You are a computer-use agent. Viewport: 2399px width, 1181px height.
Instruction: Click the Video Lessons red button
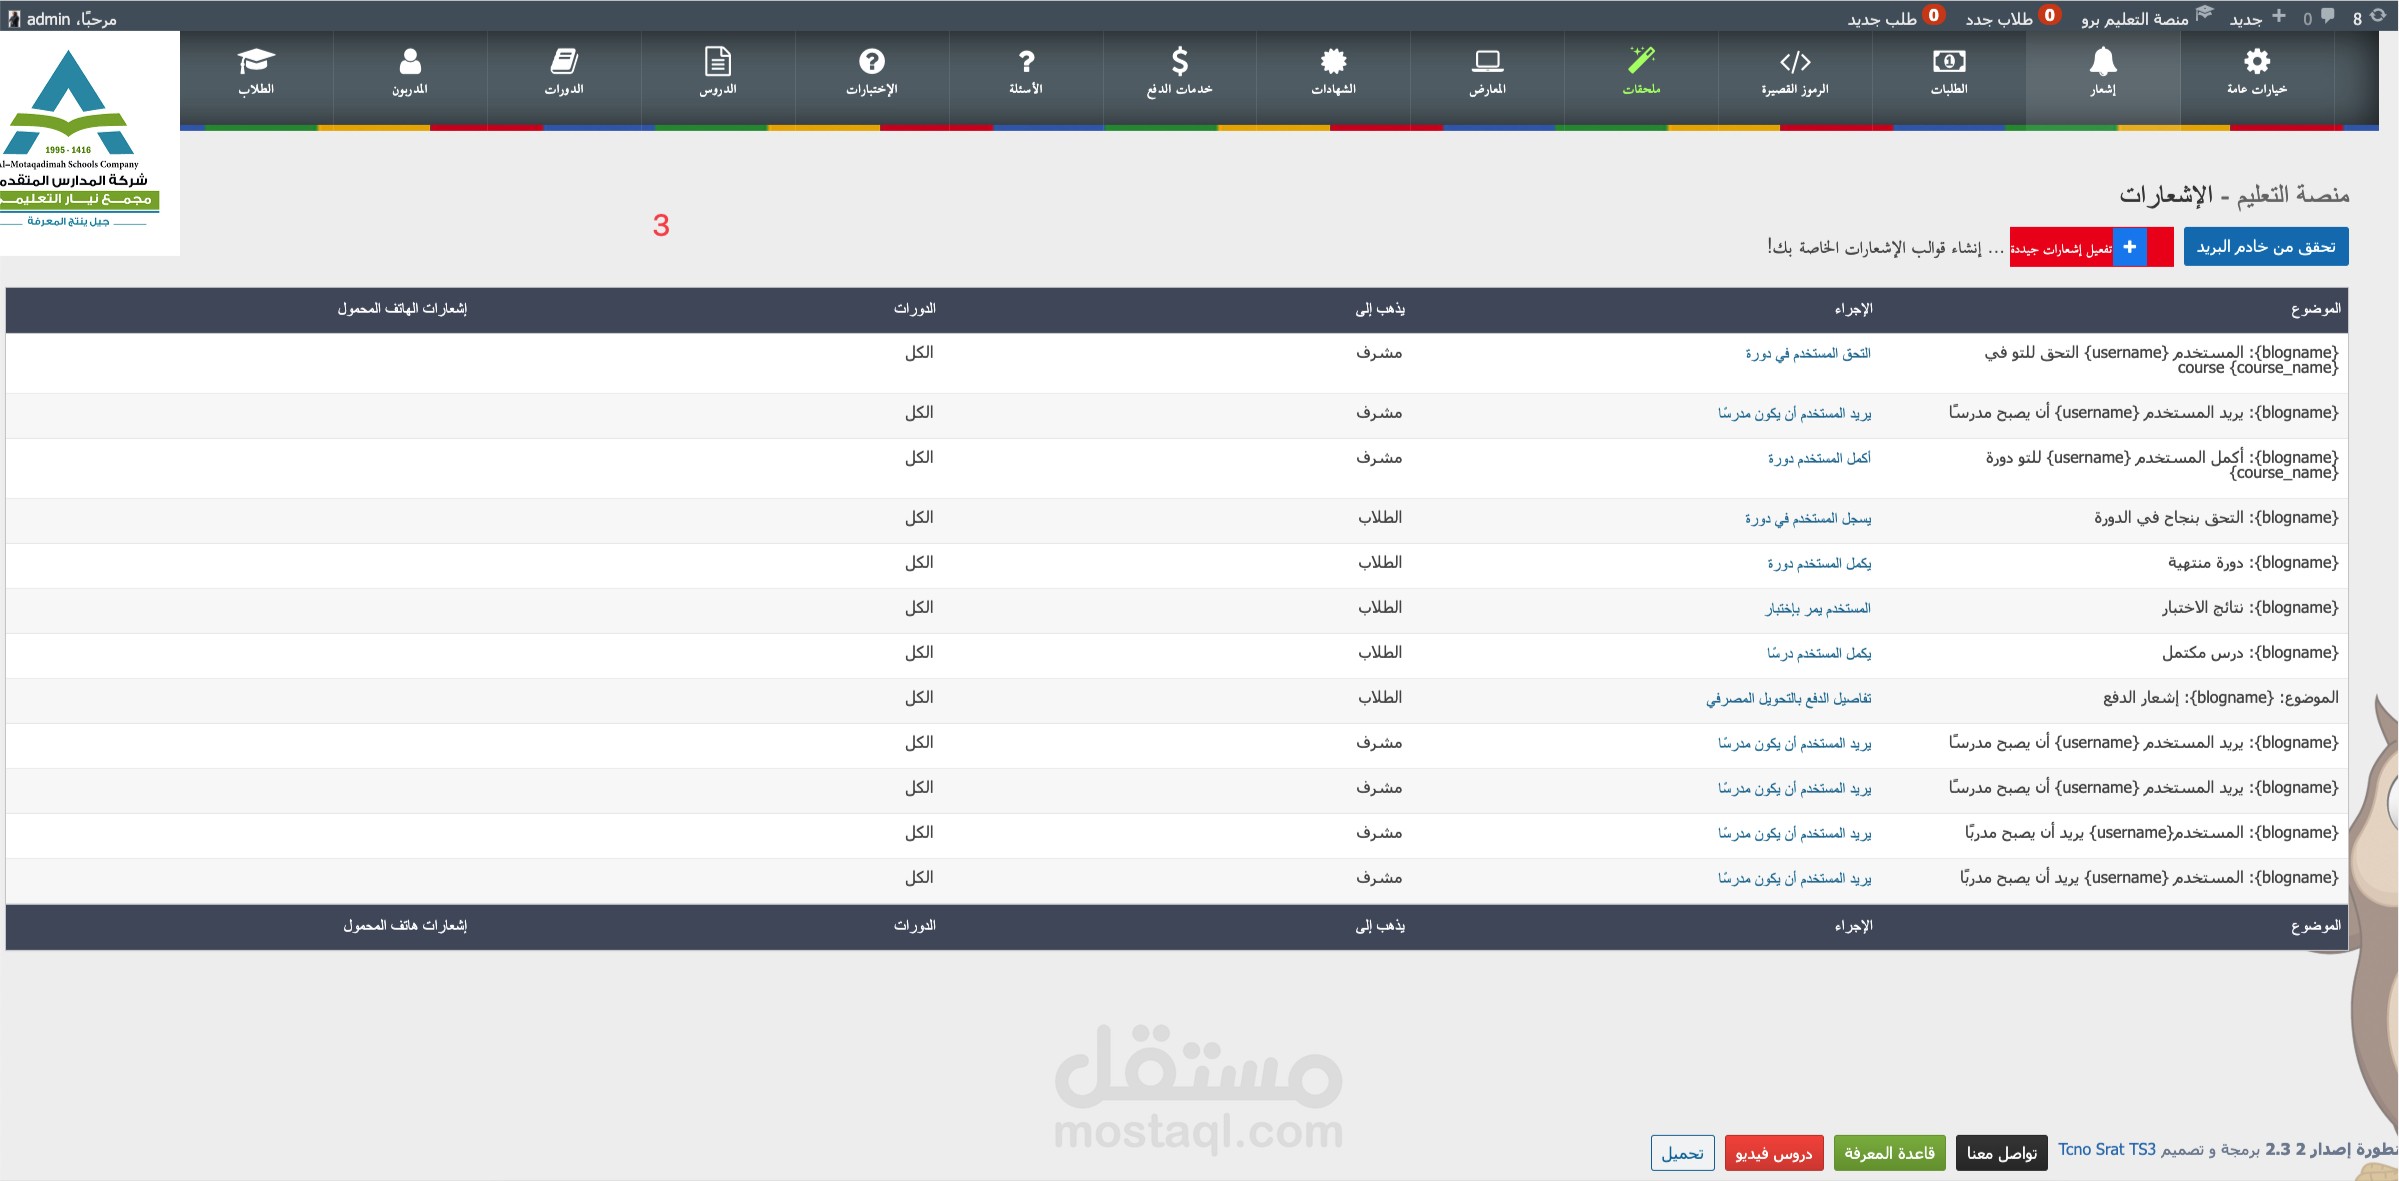pyautogui.click(x=1773, y=1153)
